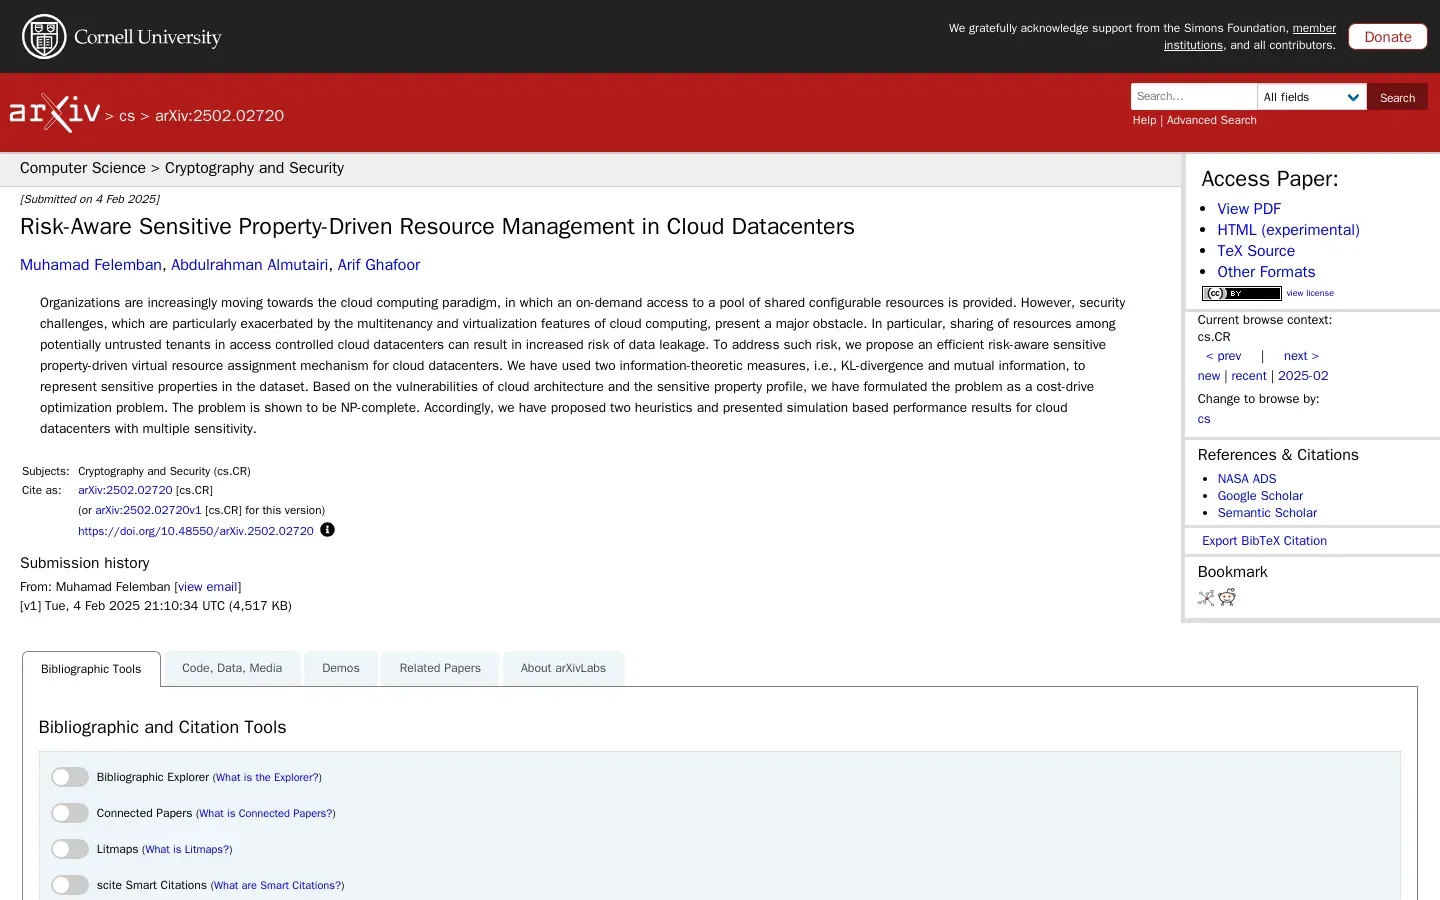Viewport: 1440px width, 900px height.
Task: Click the cs breadcrumb in header
Action: pyautogui.click(x=127, y=116)
